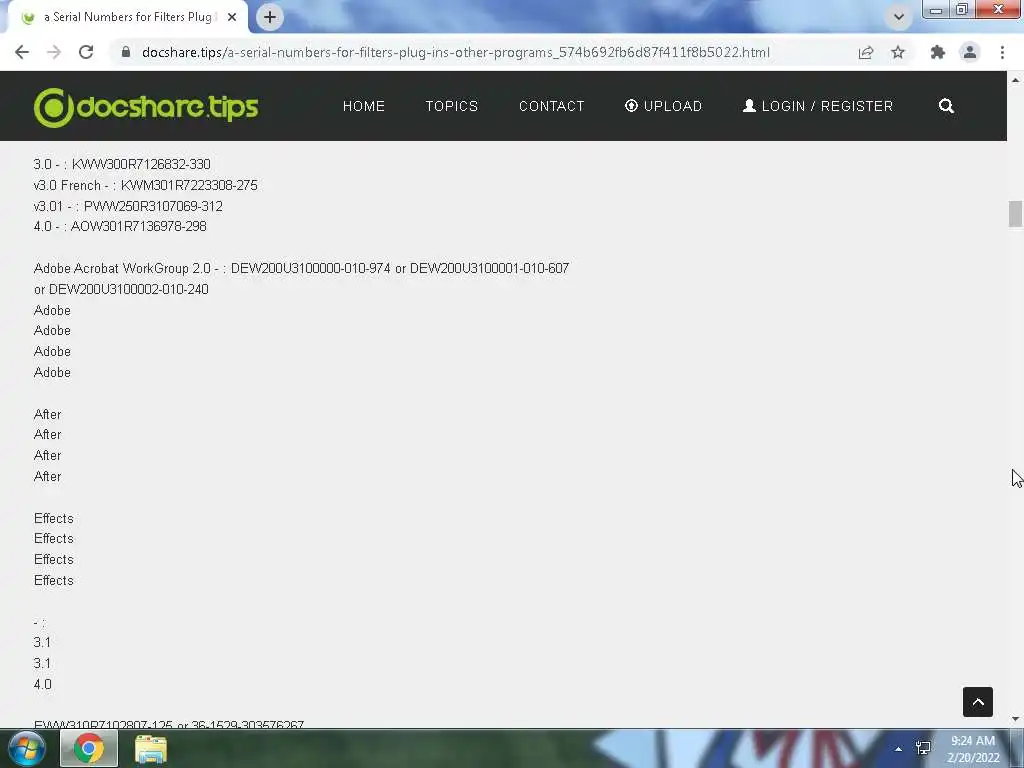Click serial text KWW300R7126832-330 line
Viewport: 1024px width, 768px height.
(x=121, y=164)
